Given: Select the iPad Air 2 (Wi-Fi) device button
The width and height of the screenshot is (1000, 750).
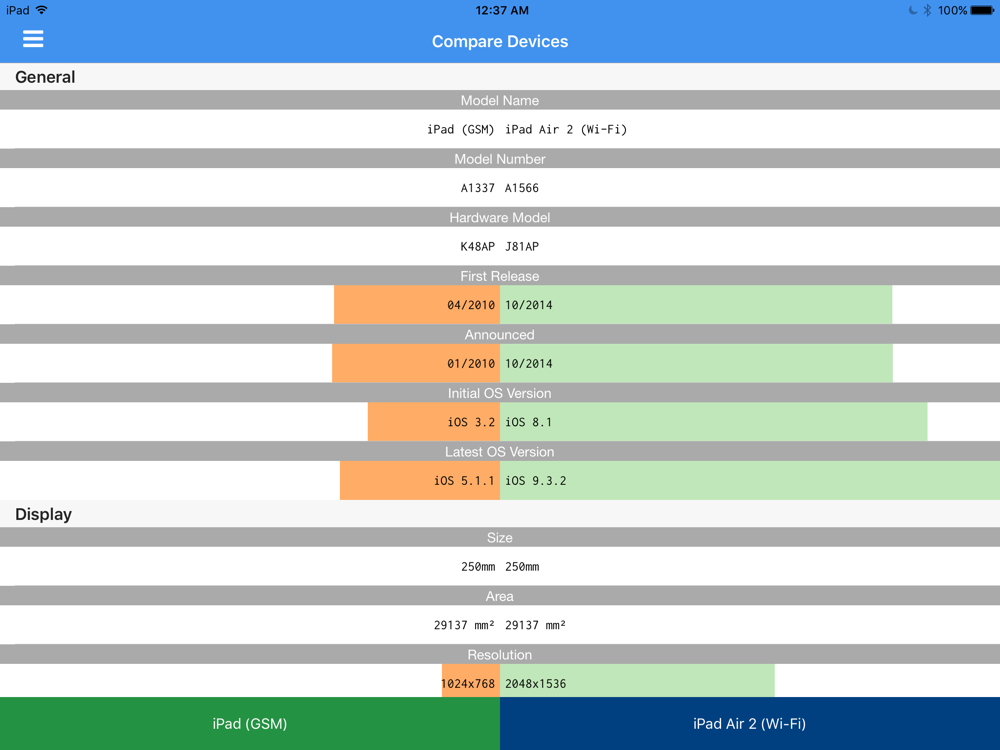Looking at the screenshot, I should [x=750, y=723].
